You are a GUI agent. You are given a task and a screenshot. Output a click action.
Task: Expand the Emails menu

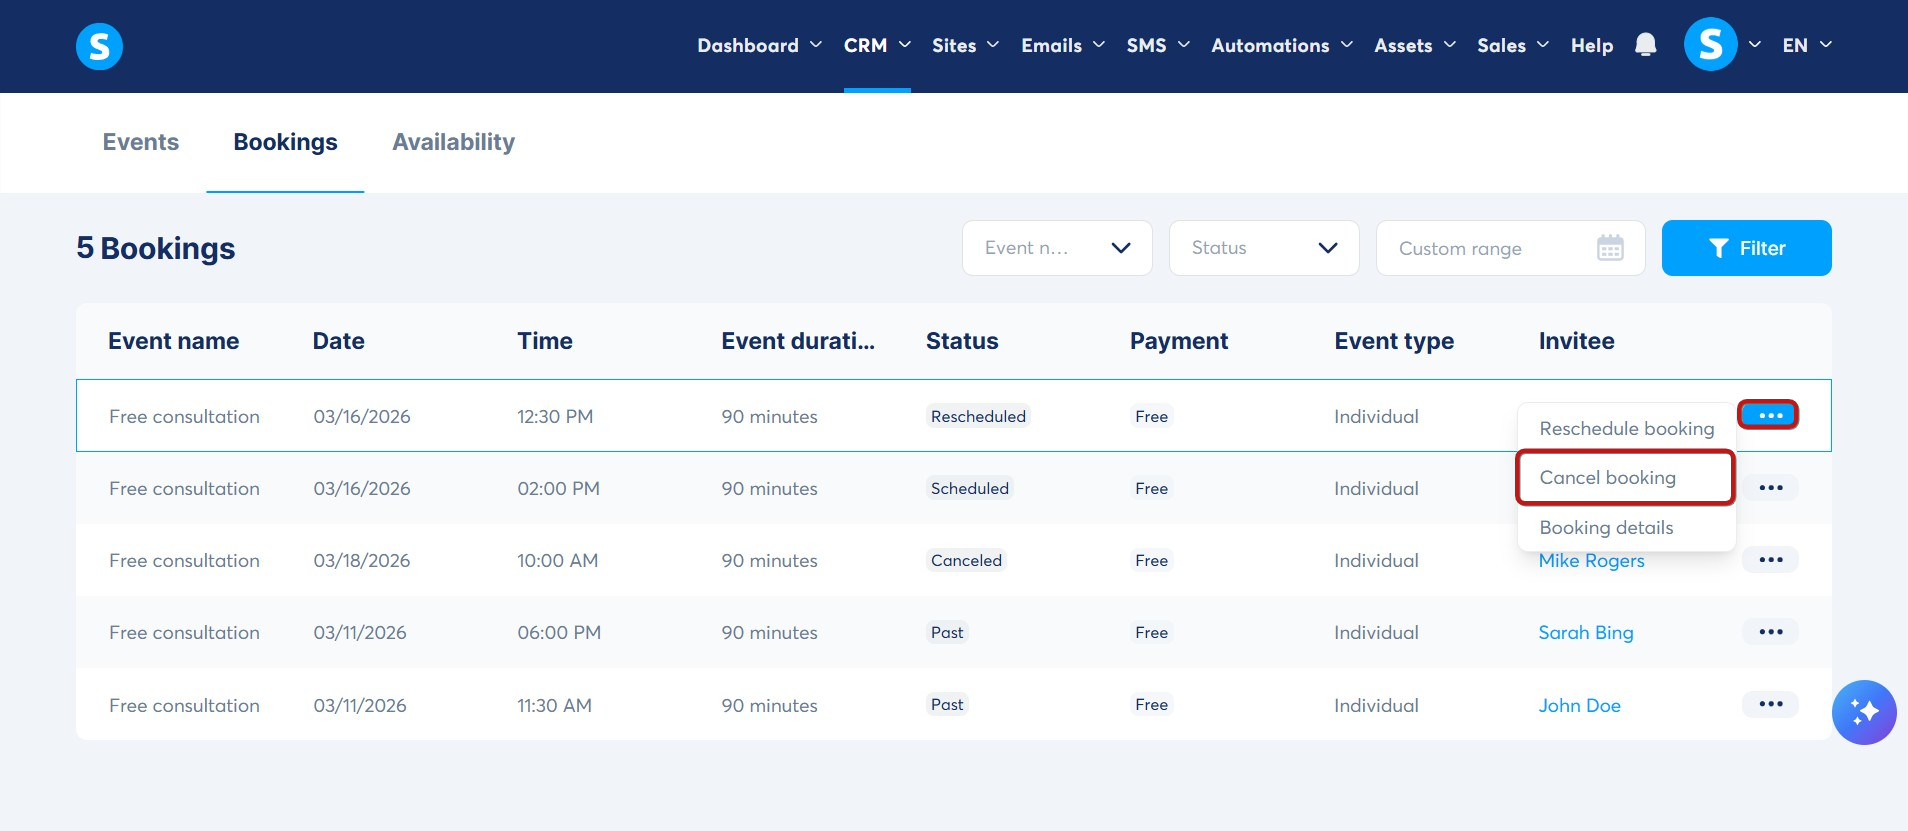point(1063,45)
